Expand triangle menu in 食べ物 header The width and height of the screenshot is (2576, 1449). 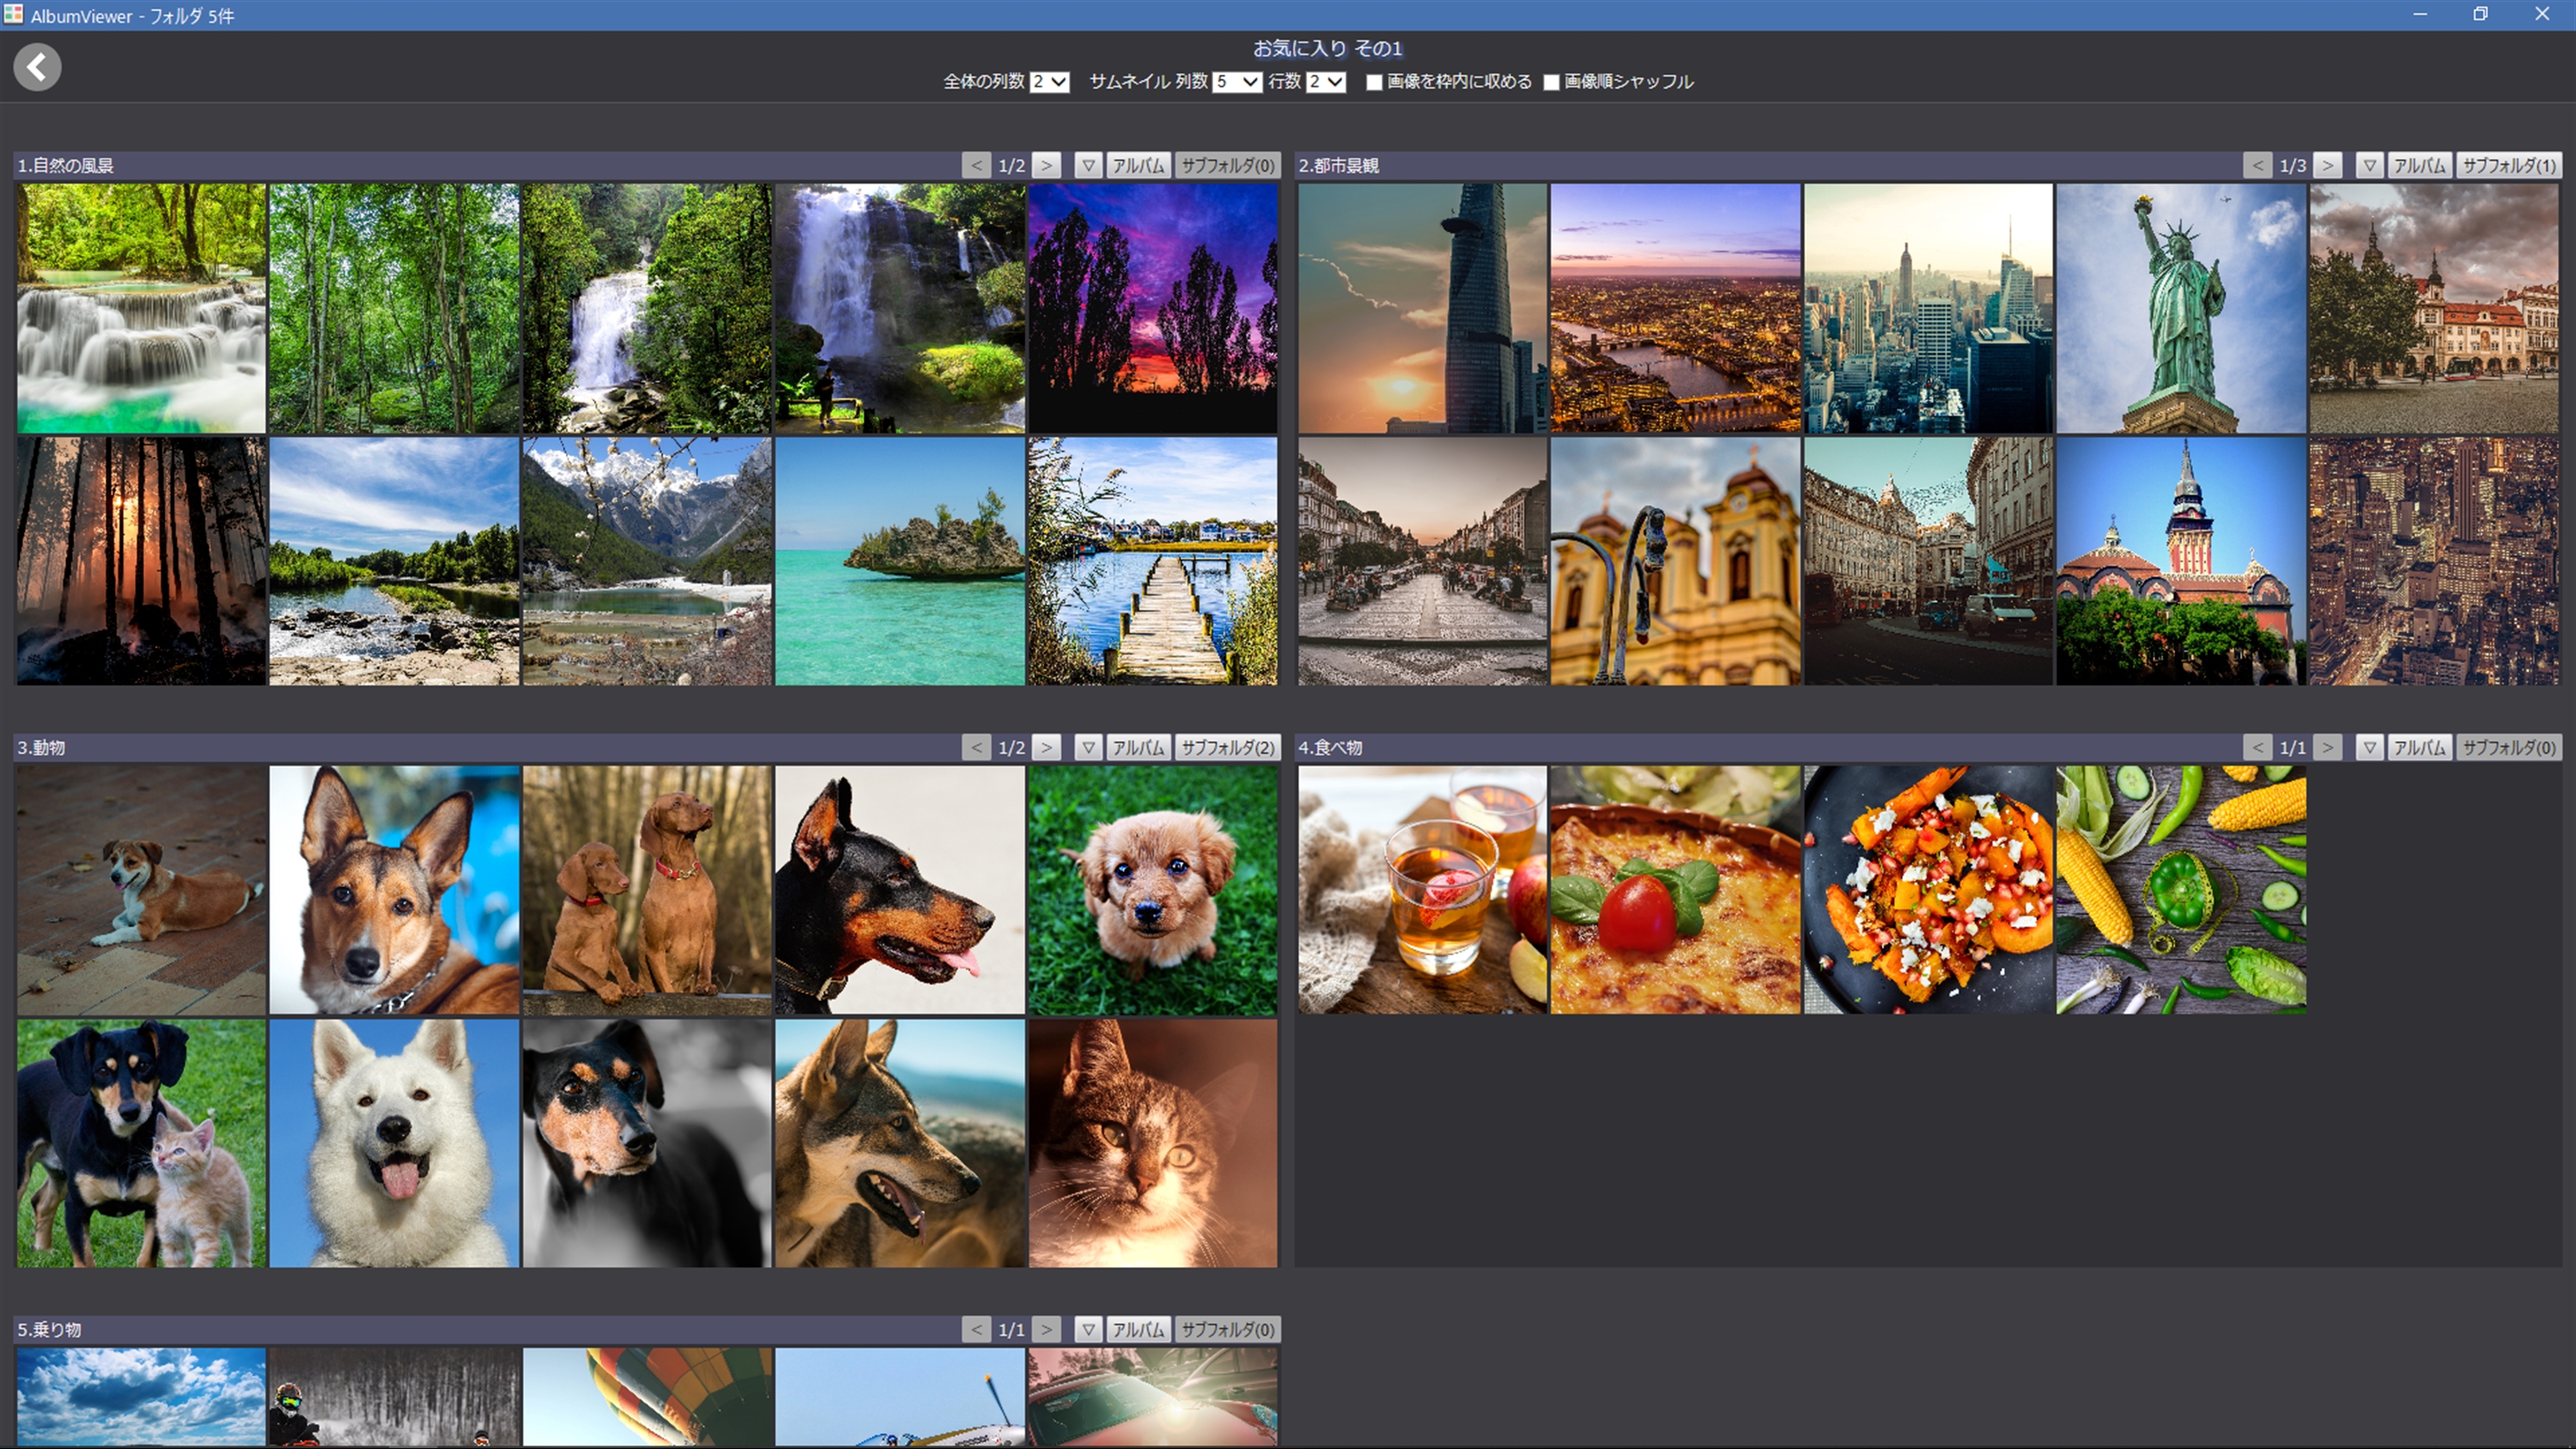pos(2369,747)
